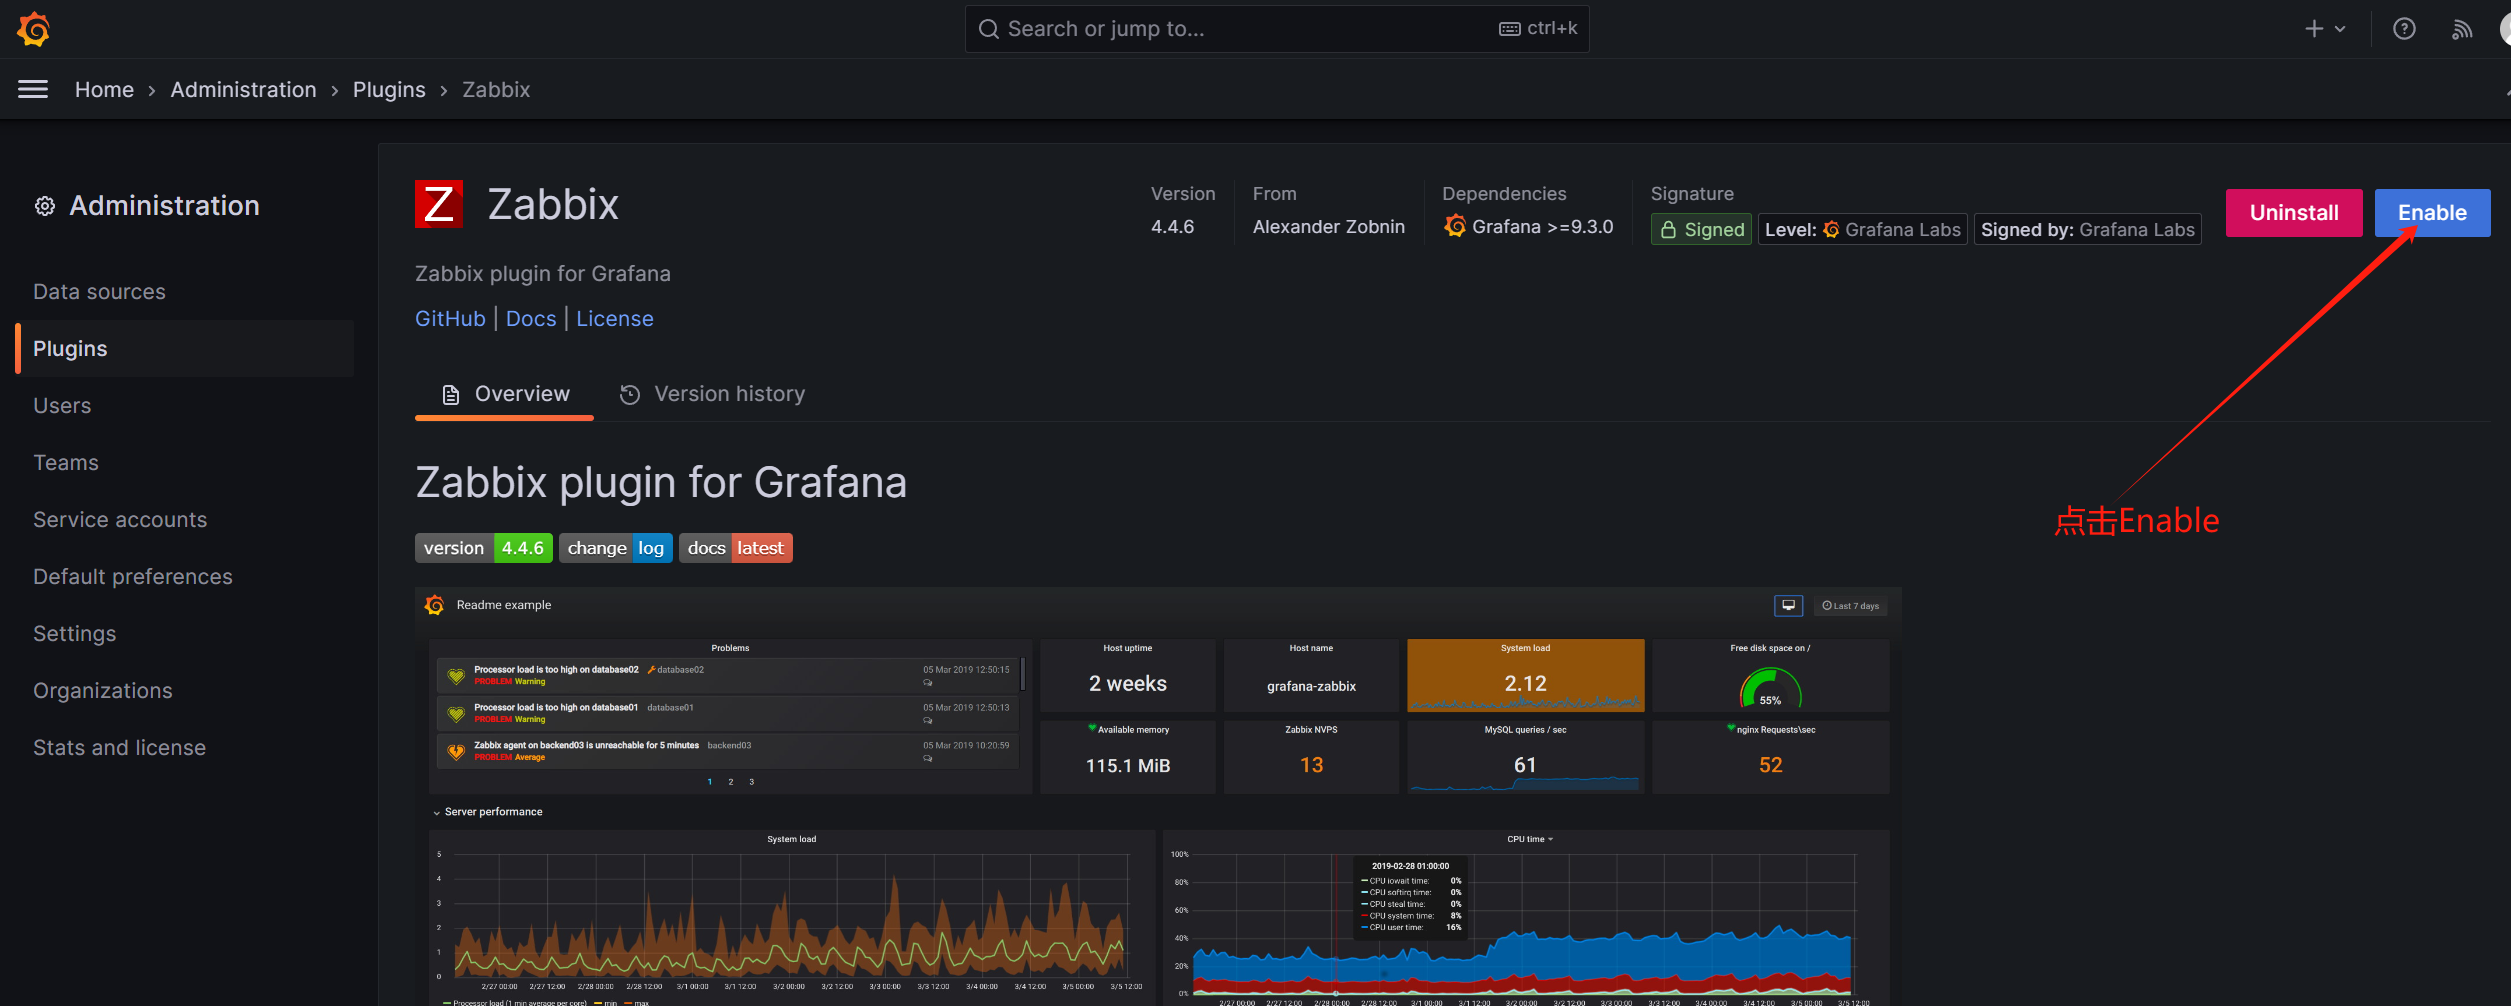Click the Administration gear icon

click(x=45, y=206)
